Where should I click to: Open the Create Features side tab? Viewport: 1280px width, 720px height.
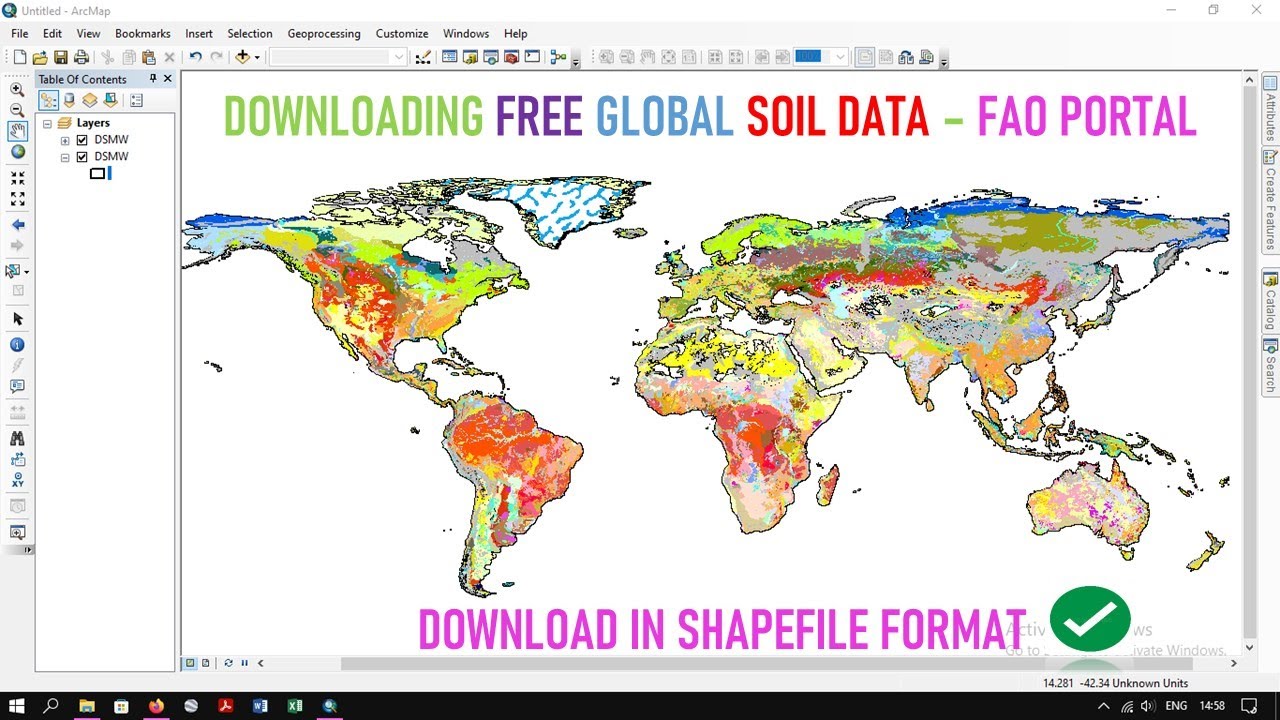(1270, 200)
